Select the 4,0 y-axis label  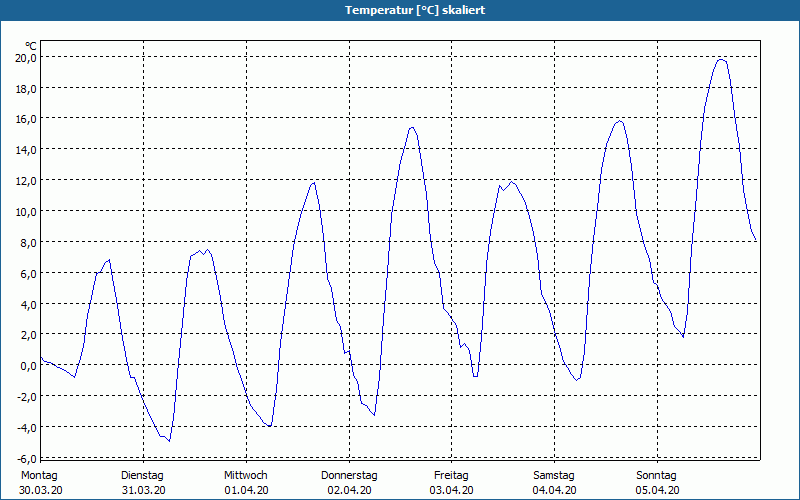pyautogui.click(x=28, y=305)
